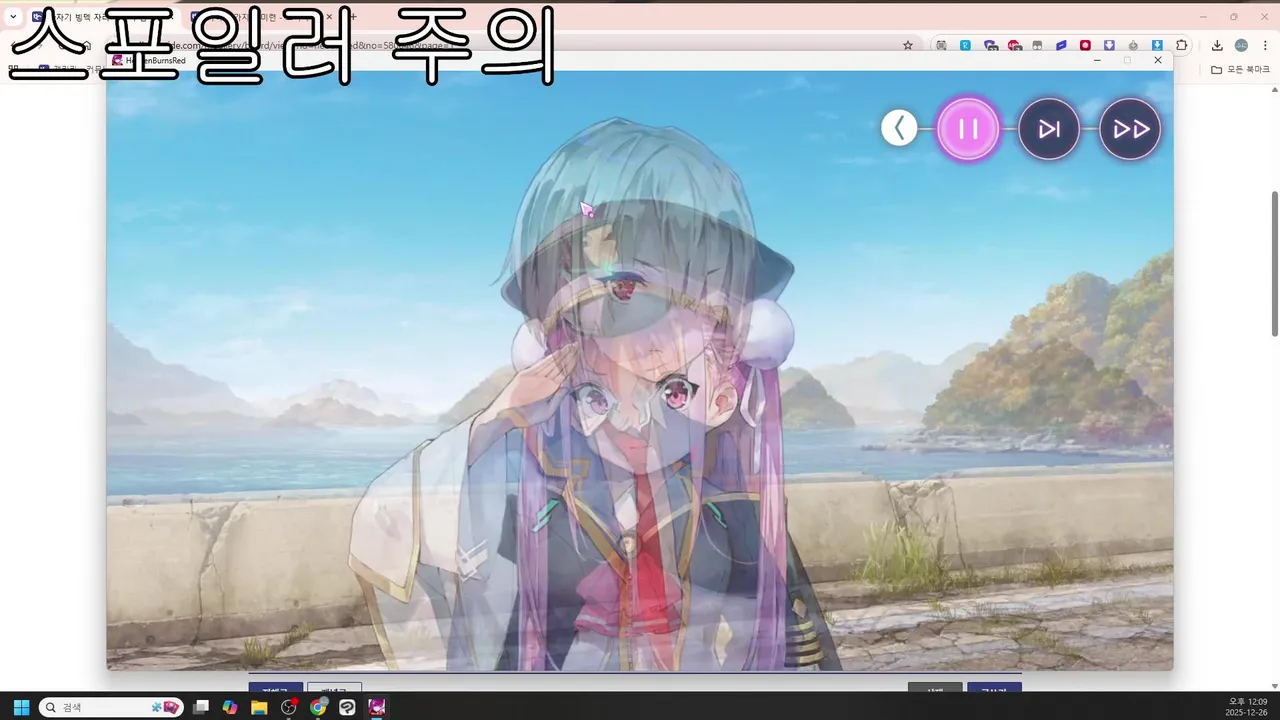Viewport: 1280px width, 720px height.
Task: Open File Explorer from the taskbar
Action: [259, 707]
